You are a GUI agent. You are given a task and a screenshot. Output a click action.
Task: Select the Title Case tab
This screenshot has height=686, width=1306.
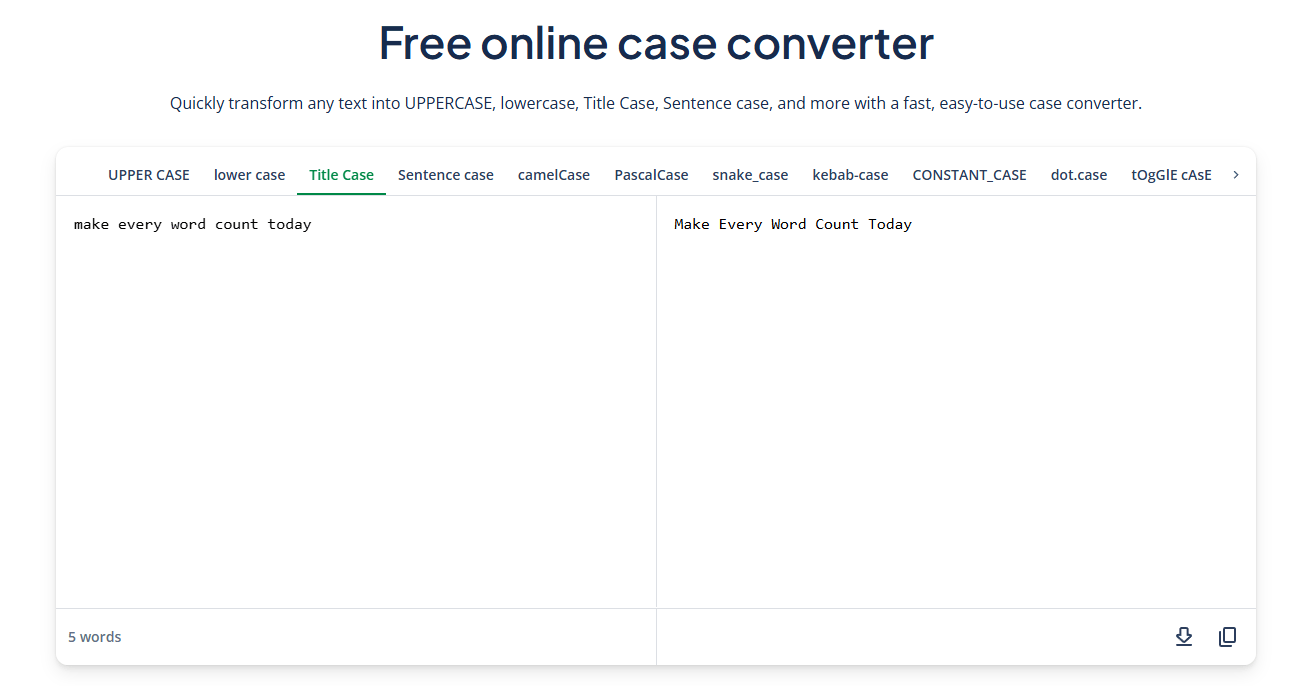click(341, 174)
